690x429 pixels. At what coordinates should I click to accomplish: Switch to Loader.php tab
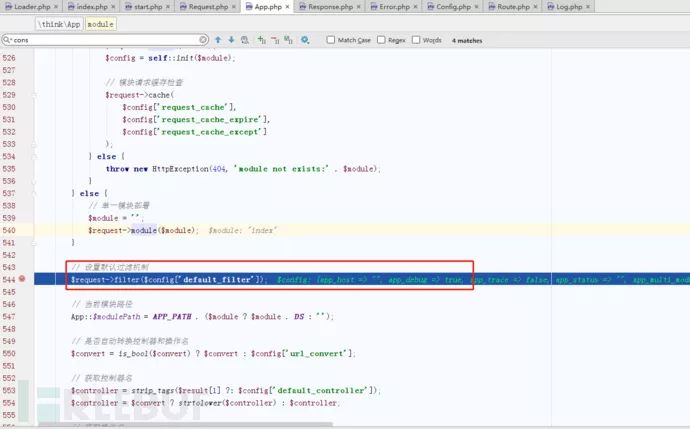pos(28,7)
